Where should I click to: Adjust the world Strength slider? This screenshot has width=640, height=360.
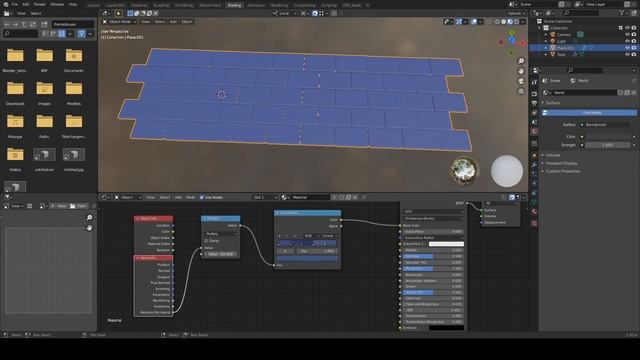pos(608,145)
